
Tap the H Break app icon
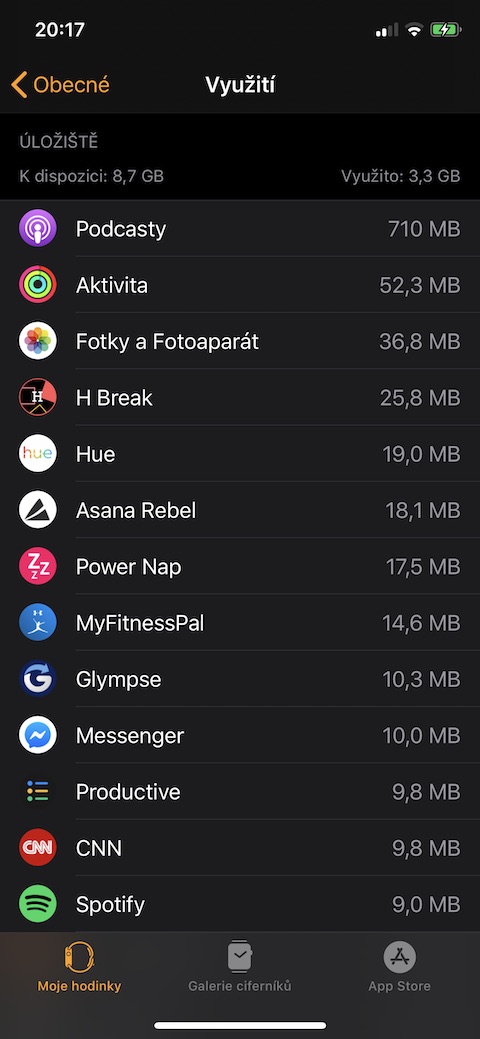pos(37,398)
